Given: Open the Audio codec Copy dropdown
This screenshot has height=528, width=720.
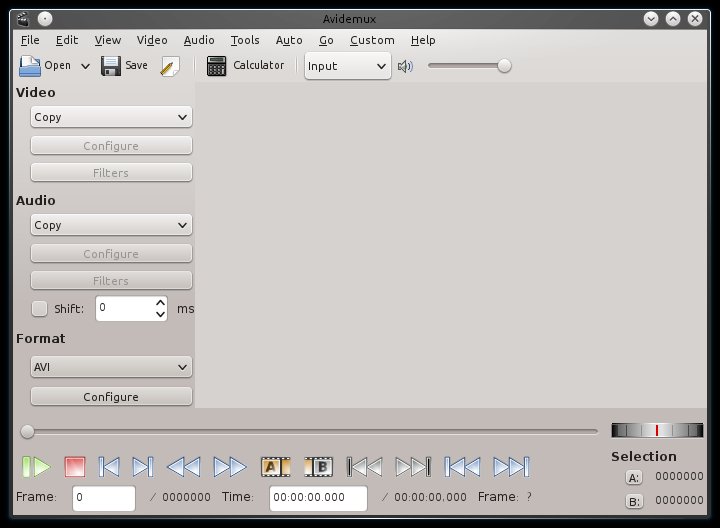Looking at the screenshot, I should tap(111, 225).
